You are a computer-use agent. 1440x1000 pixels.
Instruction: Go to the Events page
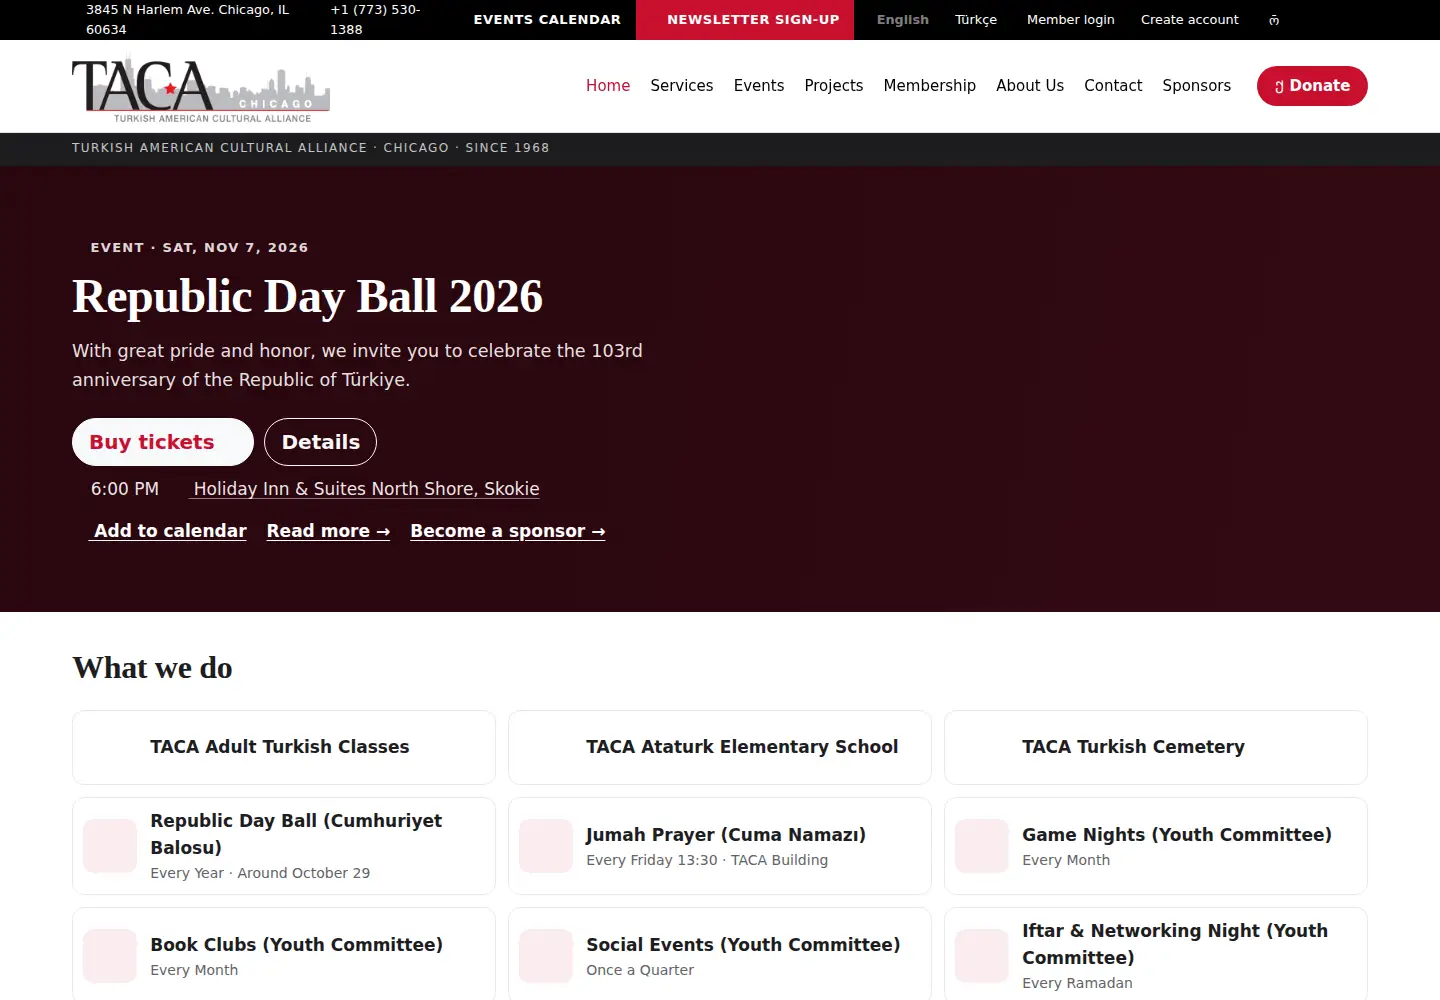(759, 86)
